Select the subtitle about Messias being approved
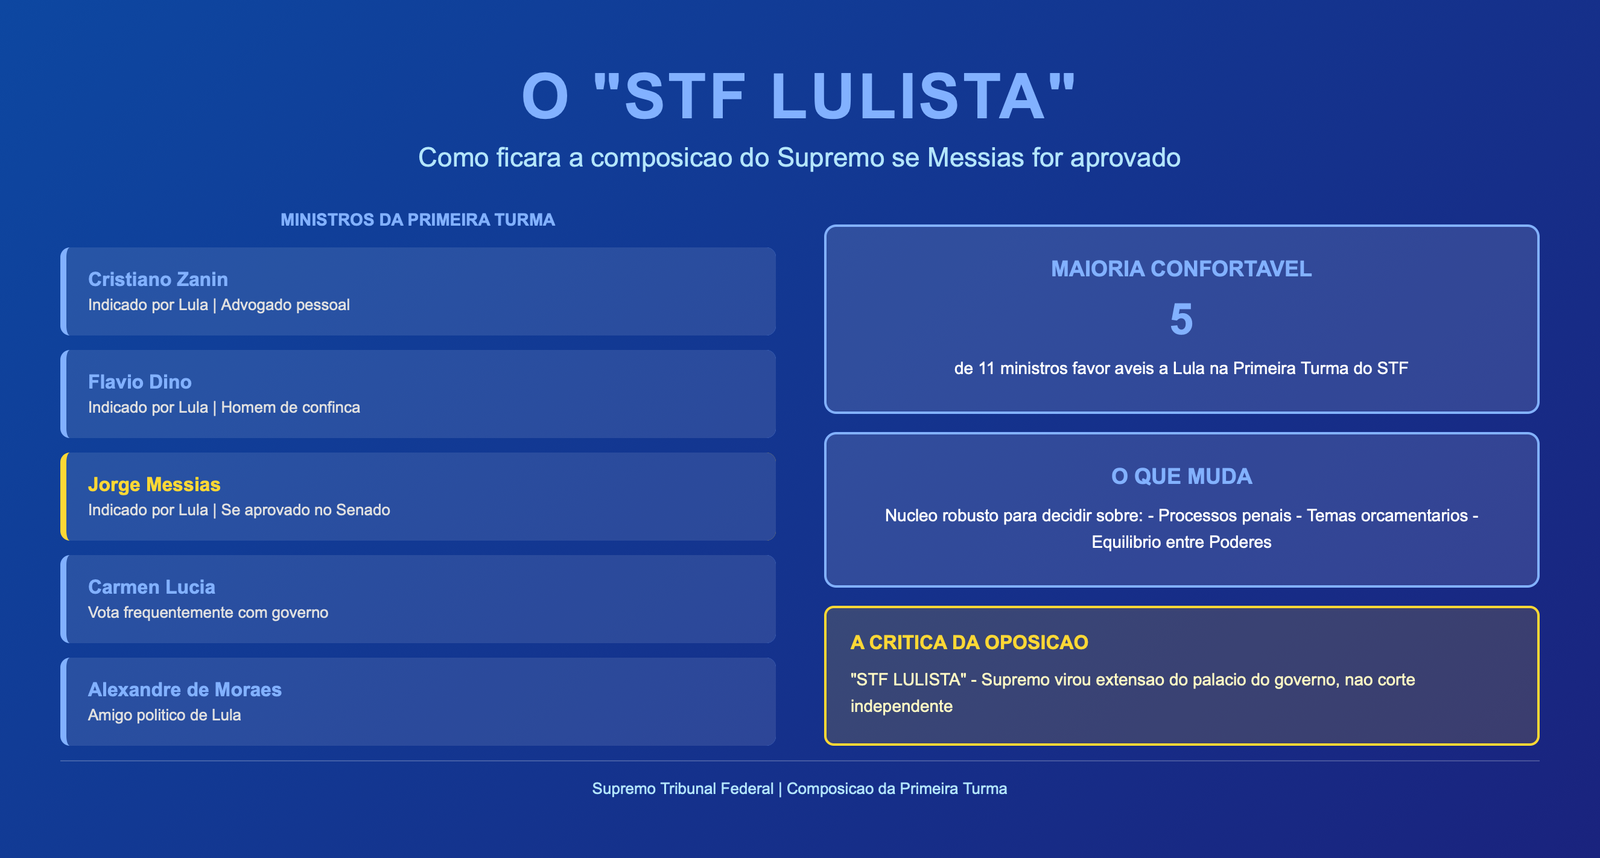Image resolution: width=1600 pixels, height=858 pixels. point(799,158)
